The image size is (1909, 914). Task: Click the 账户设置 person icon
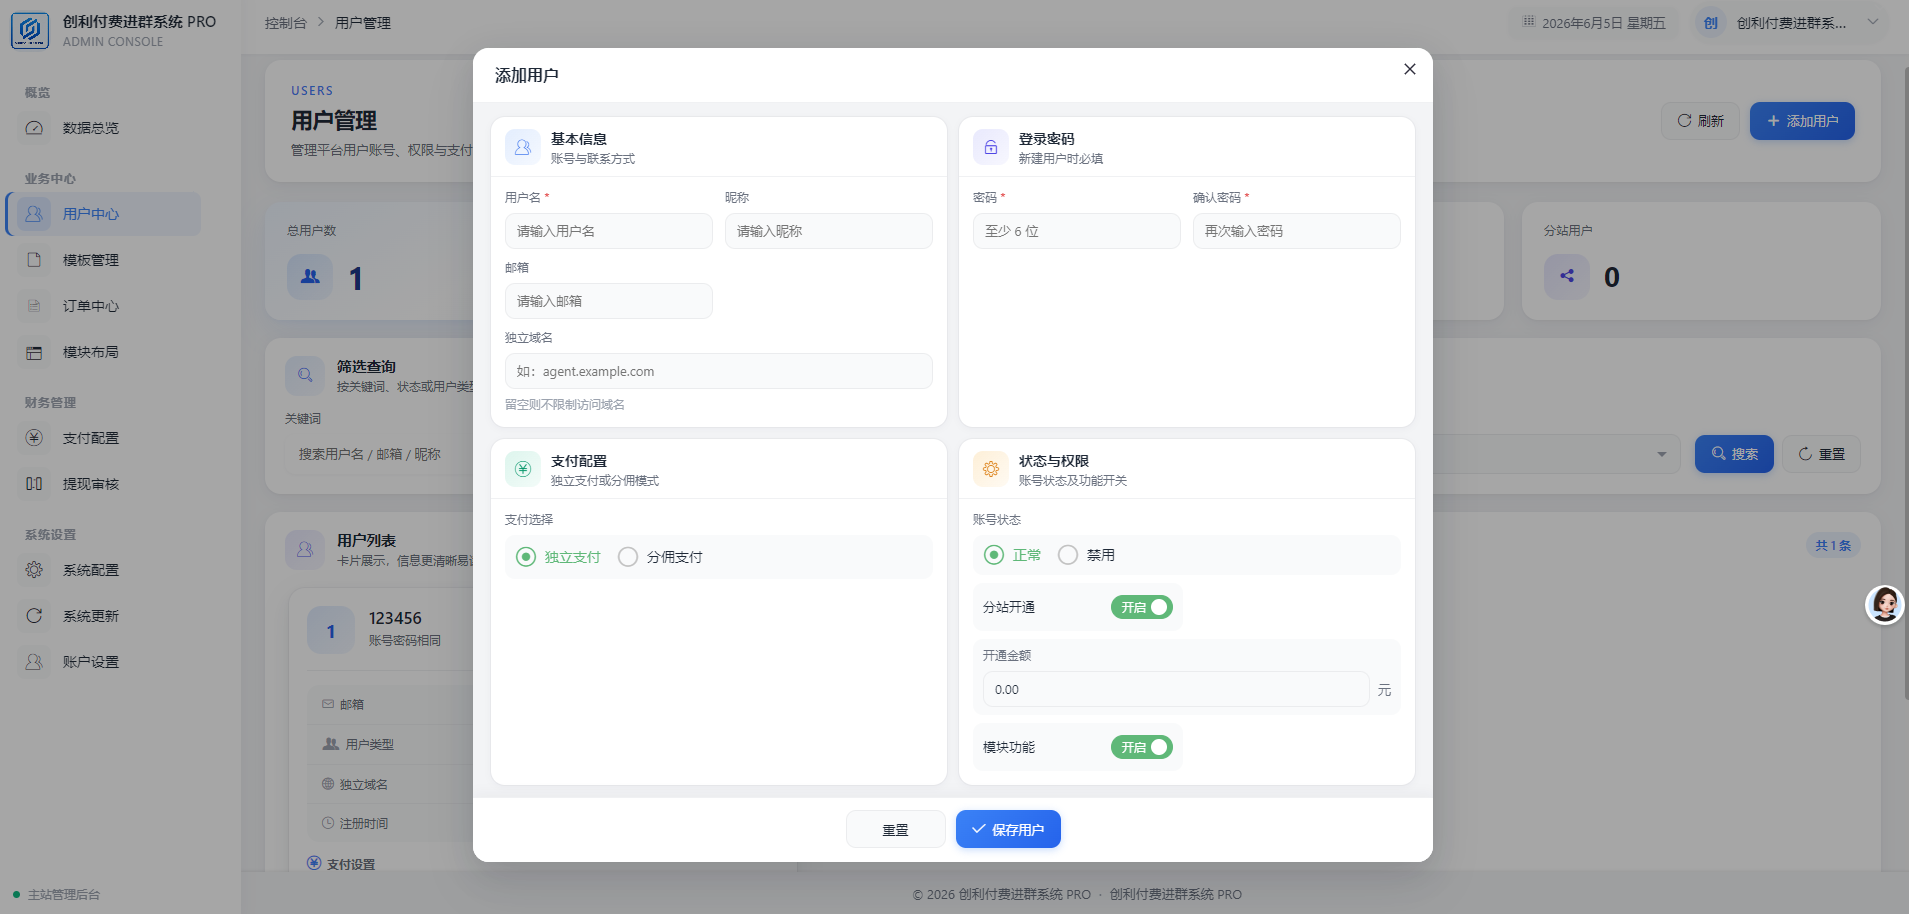[34, 662]
